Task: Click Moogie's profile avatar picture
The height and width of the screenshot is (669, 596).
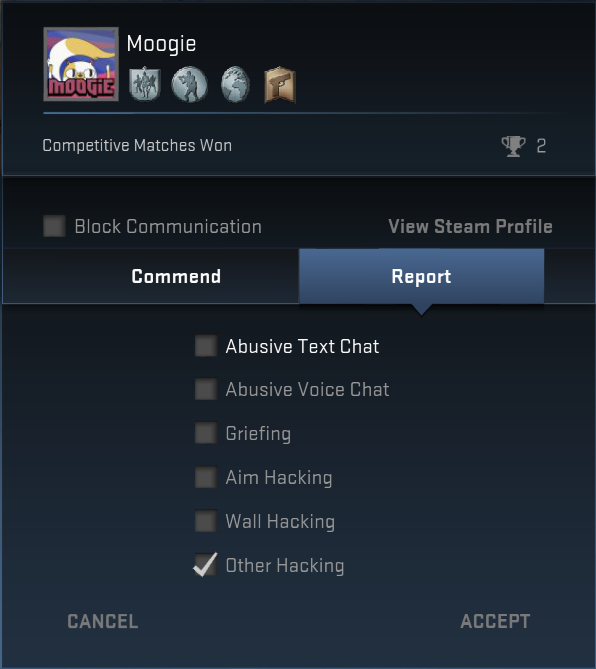Action: point(81,64)
